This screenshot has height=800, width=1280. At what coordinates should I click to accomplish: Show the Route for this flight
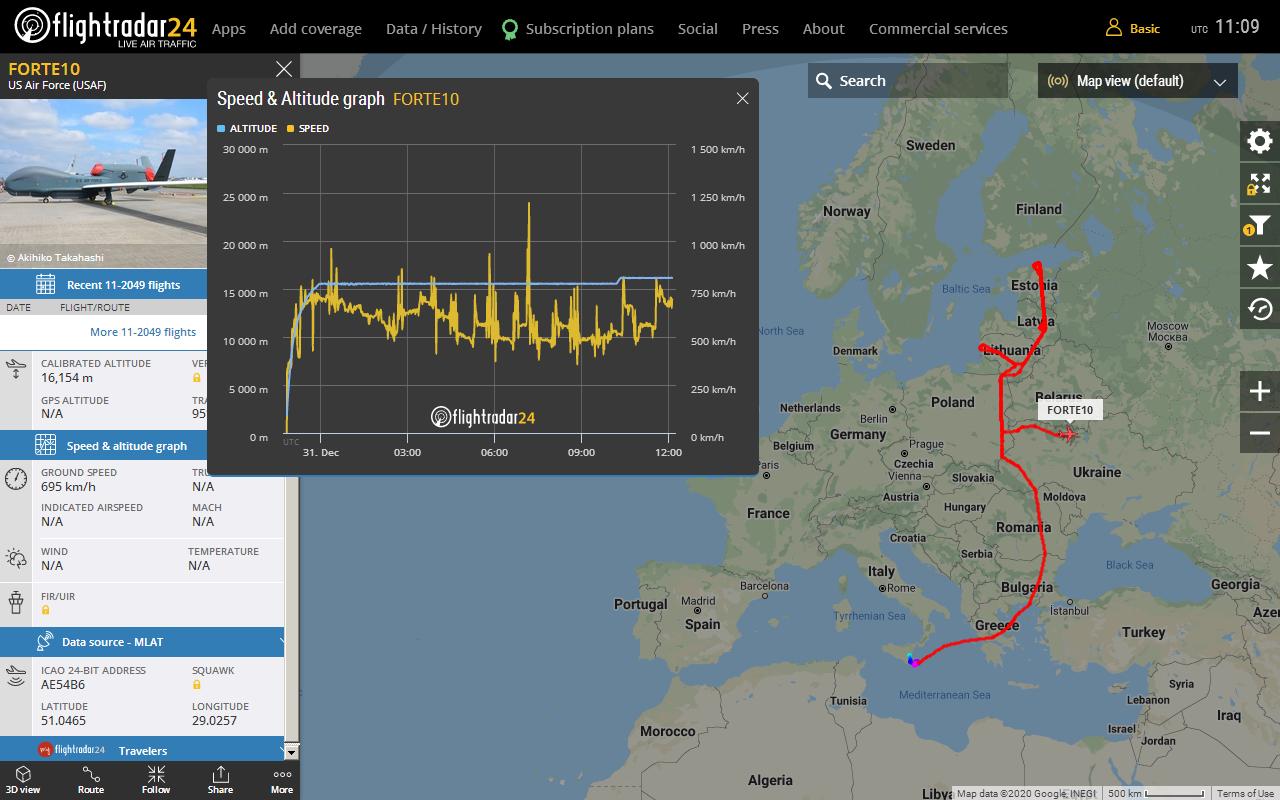coord(91,780)
